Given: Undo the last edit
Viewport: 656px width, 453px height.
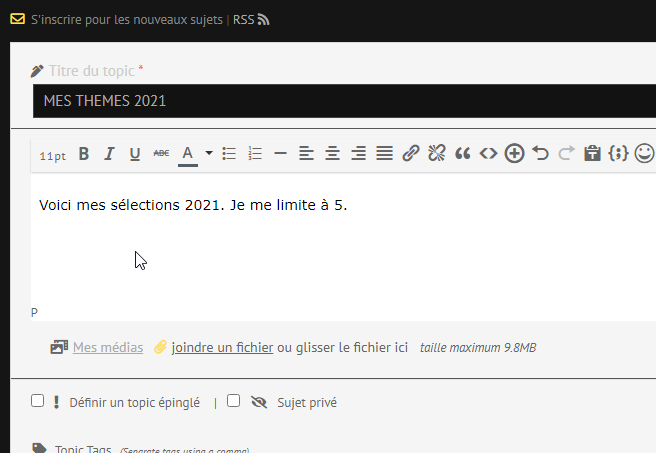Looking at the screenshot, I should 541,154.
